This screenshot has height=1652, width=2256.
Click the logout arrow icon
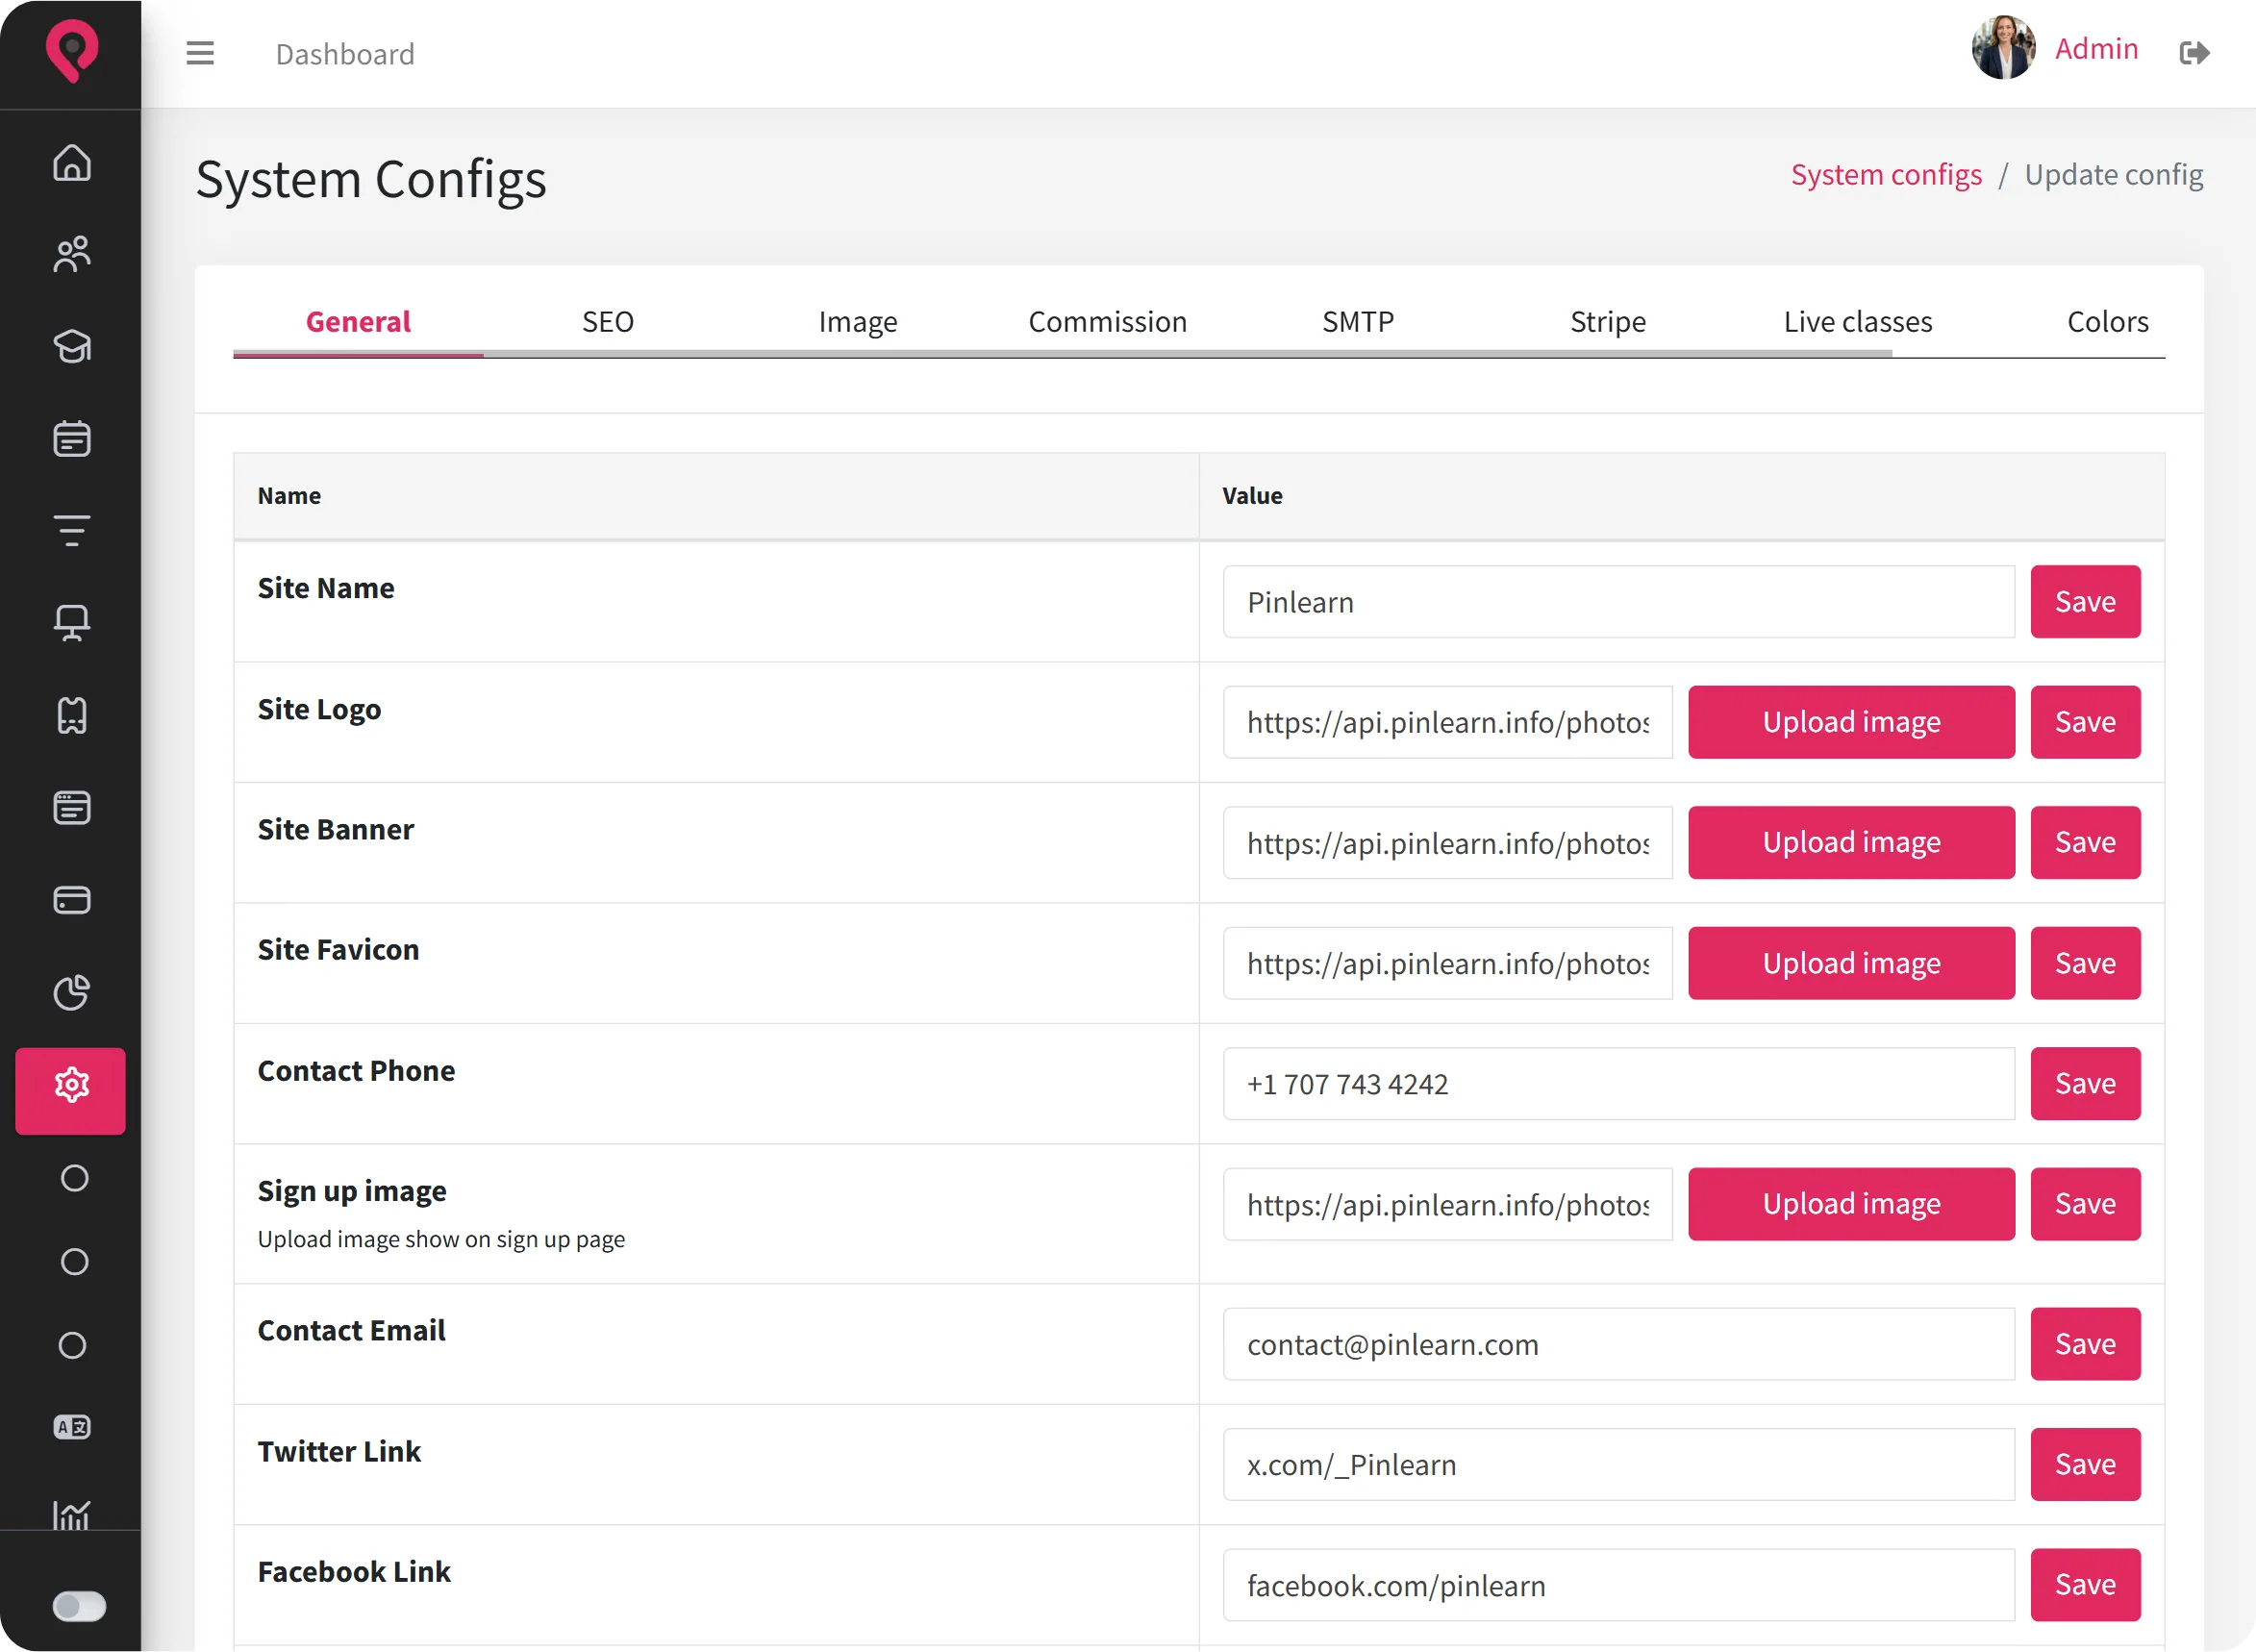(x=2194, y=52)
